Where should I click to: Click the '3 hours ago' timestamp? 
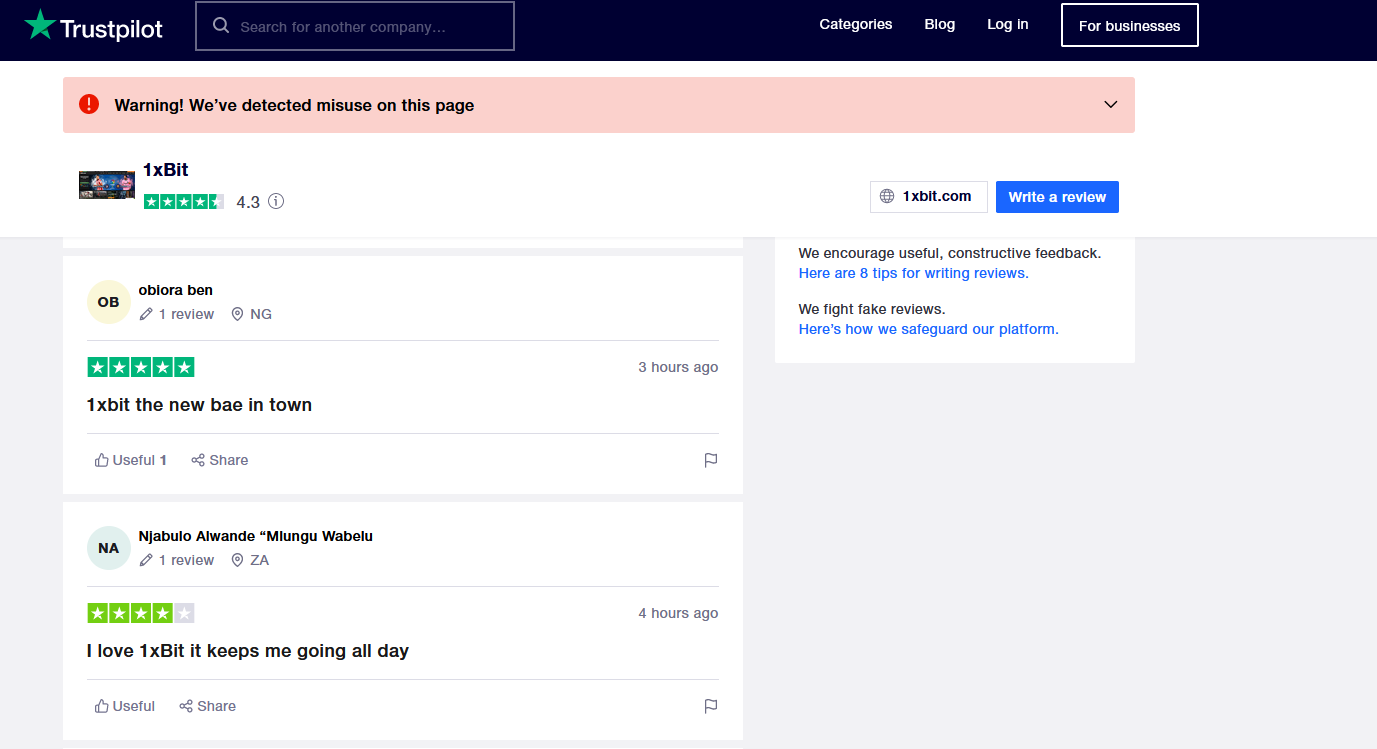click(x=678, y=367)
